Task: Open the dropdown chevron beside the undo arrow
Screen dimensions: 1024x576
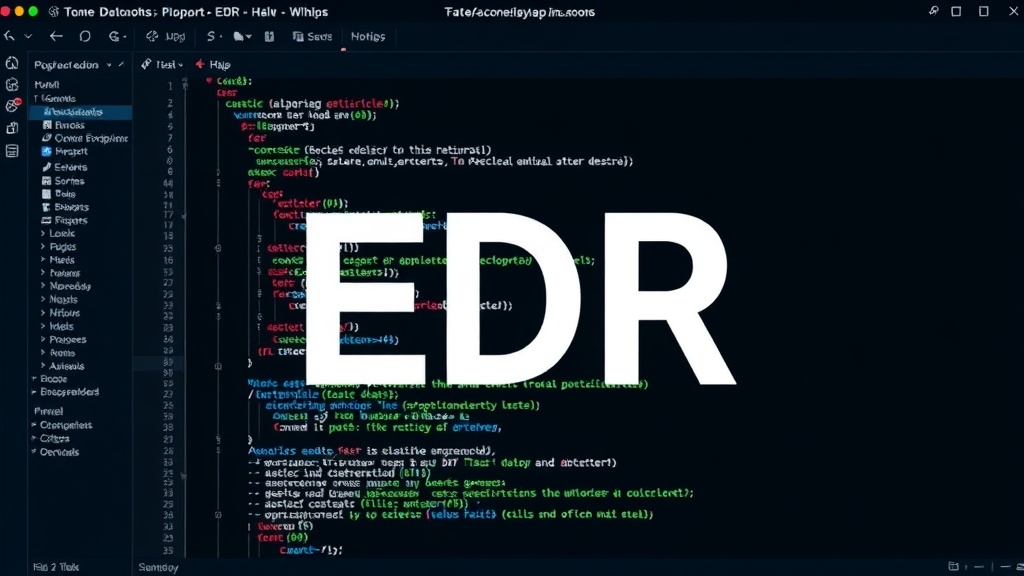Action: click(28, 37)
